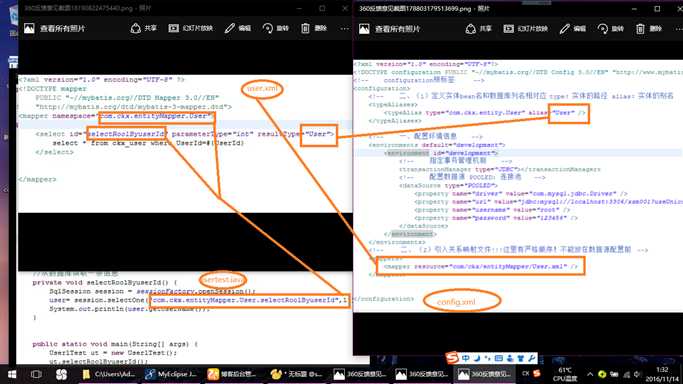The image size is (683, 384).
Task: Click the fan-shaped app icon on taskbar
Action: click(61, 374)
